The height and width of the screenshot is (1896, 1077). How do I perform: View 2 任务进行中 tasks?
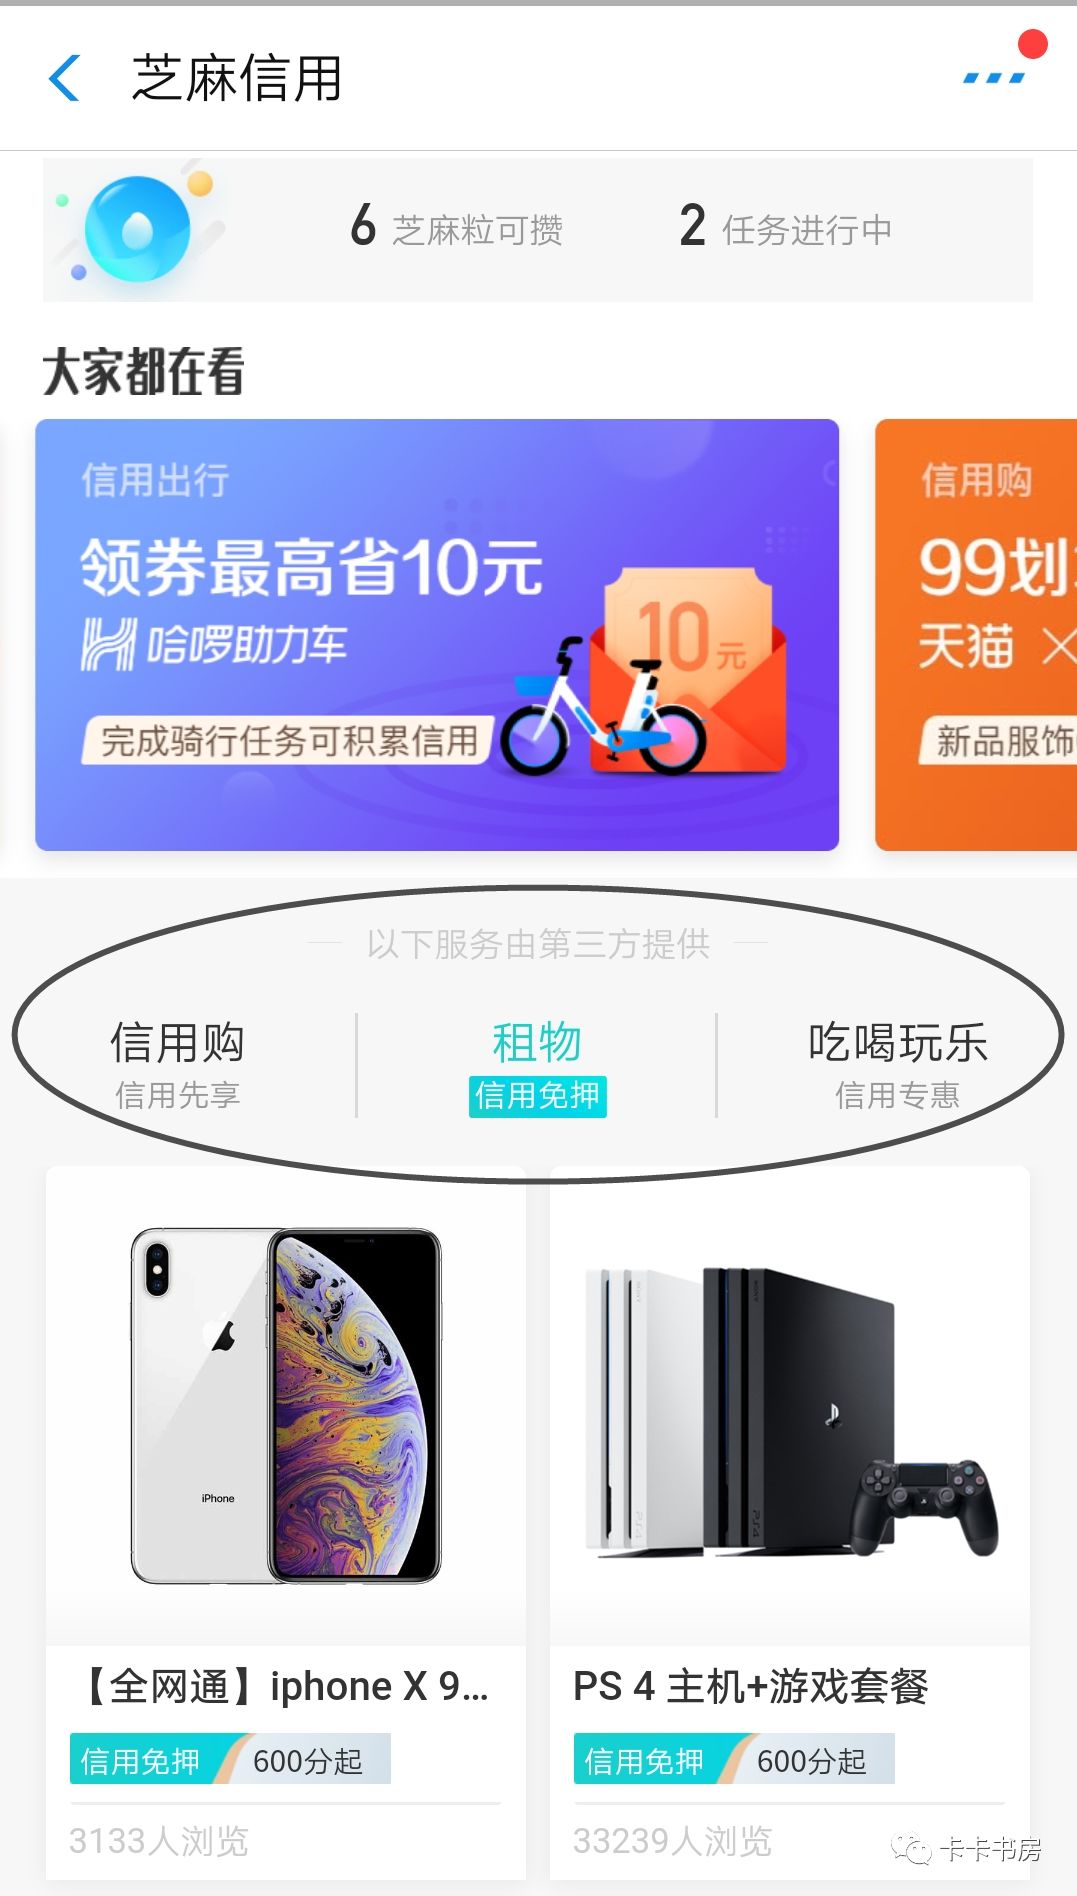(785, 228)
